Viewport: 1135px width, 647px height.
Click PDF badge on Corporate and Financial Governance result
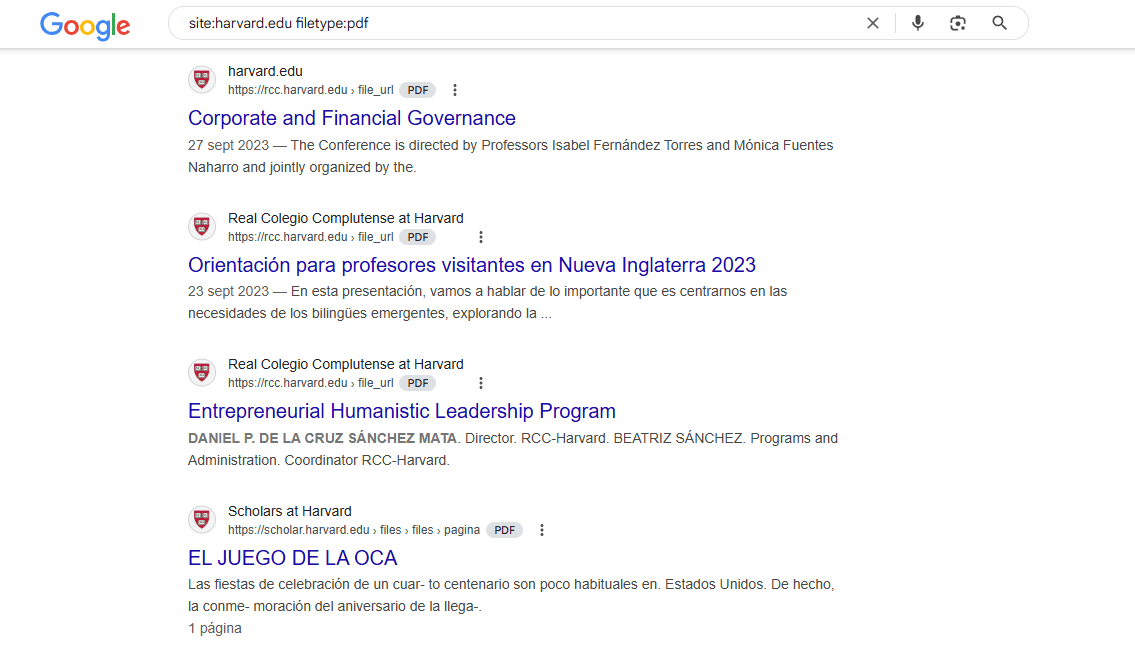(418, 90)
